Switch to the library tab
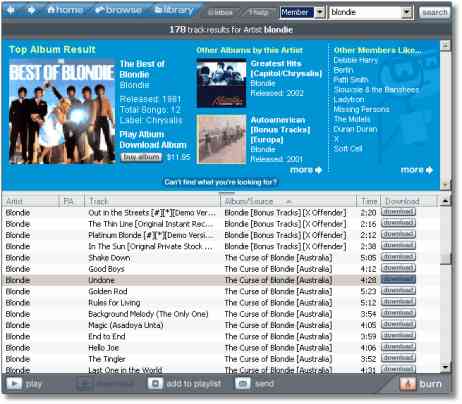This screenshot has width=462, height=404. point(174,10)
